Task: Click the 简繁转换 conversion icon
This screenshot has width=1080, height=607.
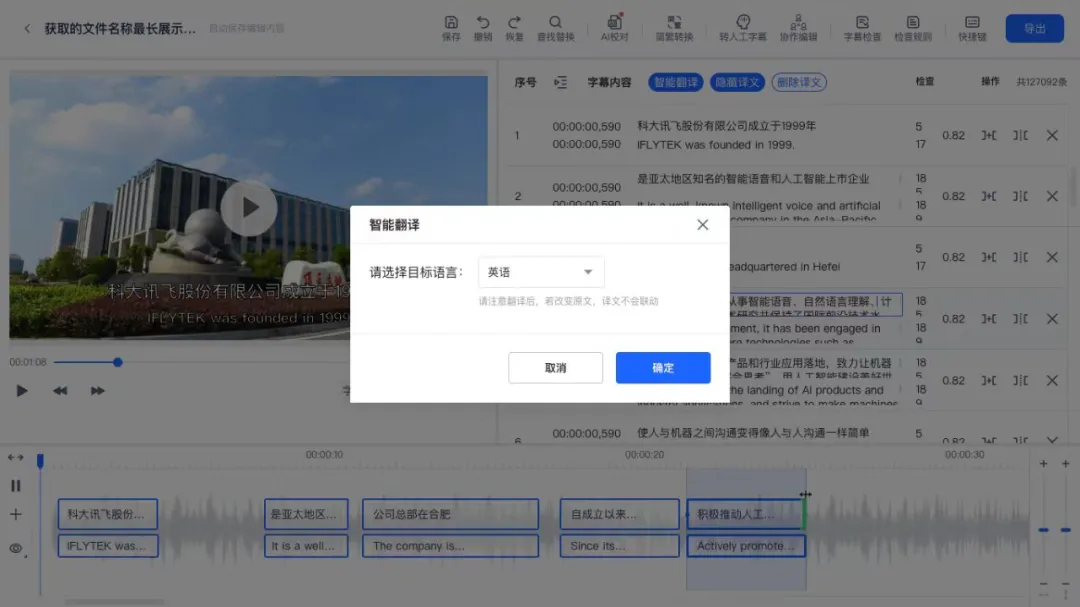Action: coord(674,23)
